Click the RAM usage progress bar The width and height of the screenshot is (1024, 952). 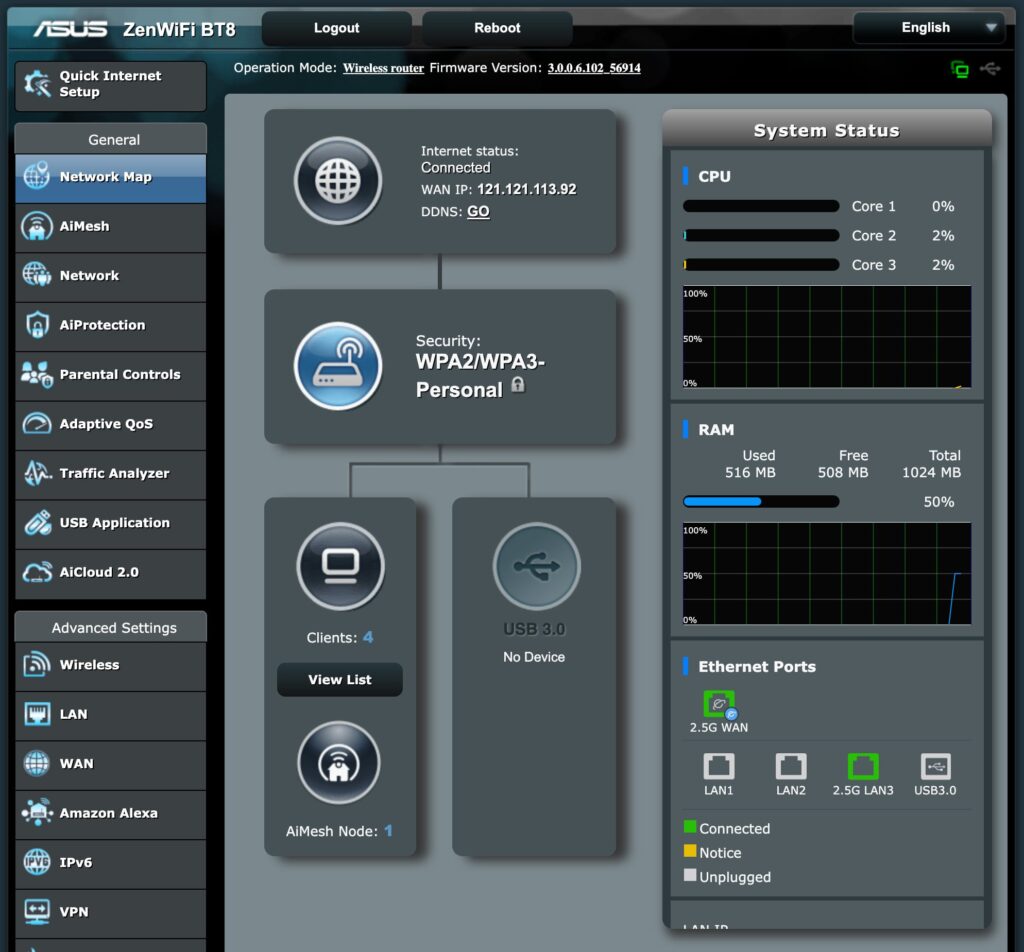pyautogui.click(x=761, y=501)
